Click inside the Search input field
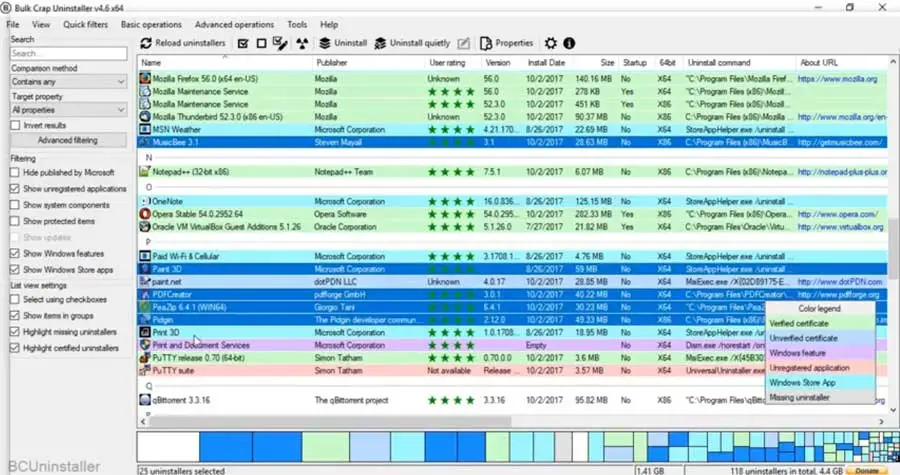The image size is (900, 475). pyautogui.click(x=68, y=53)
